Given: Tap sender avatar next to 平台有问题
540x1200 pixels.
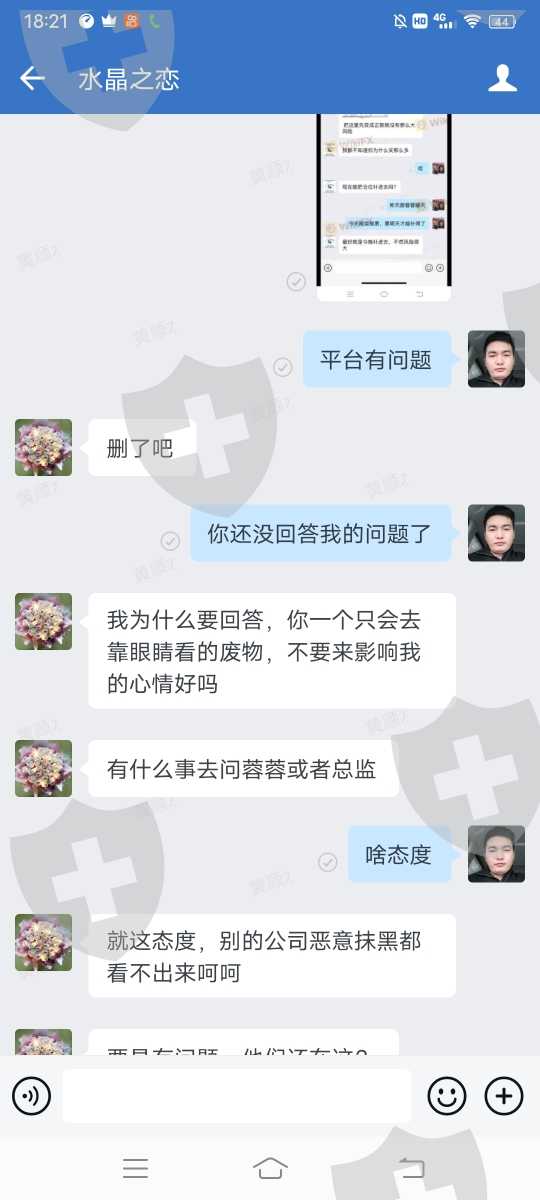Looking at the screenshot, I should point(496,359).
